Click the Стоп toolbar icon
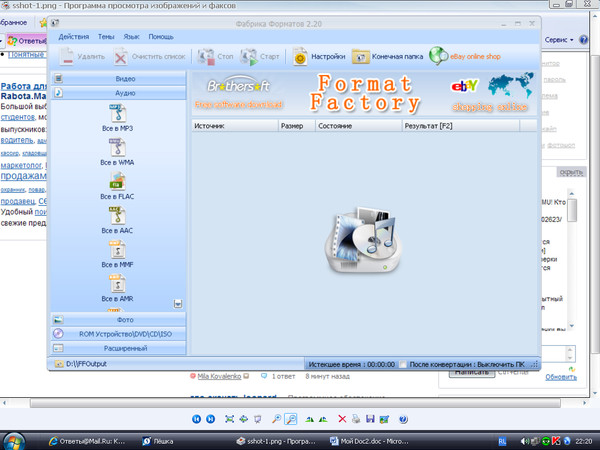 click(206, 57)
